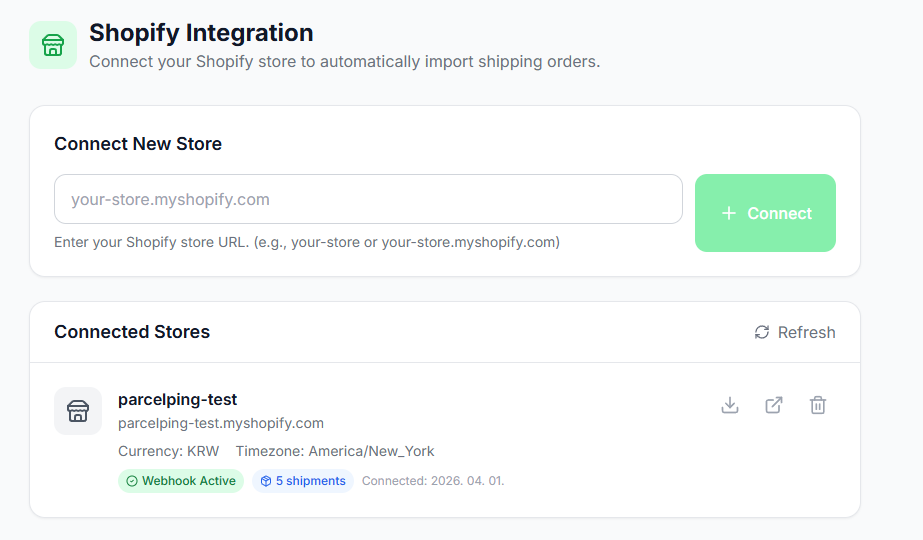Import orders using the download icon
The height and width of the screenshot is (540, 923).
click(x=730, y=405)
